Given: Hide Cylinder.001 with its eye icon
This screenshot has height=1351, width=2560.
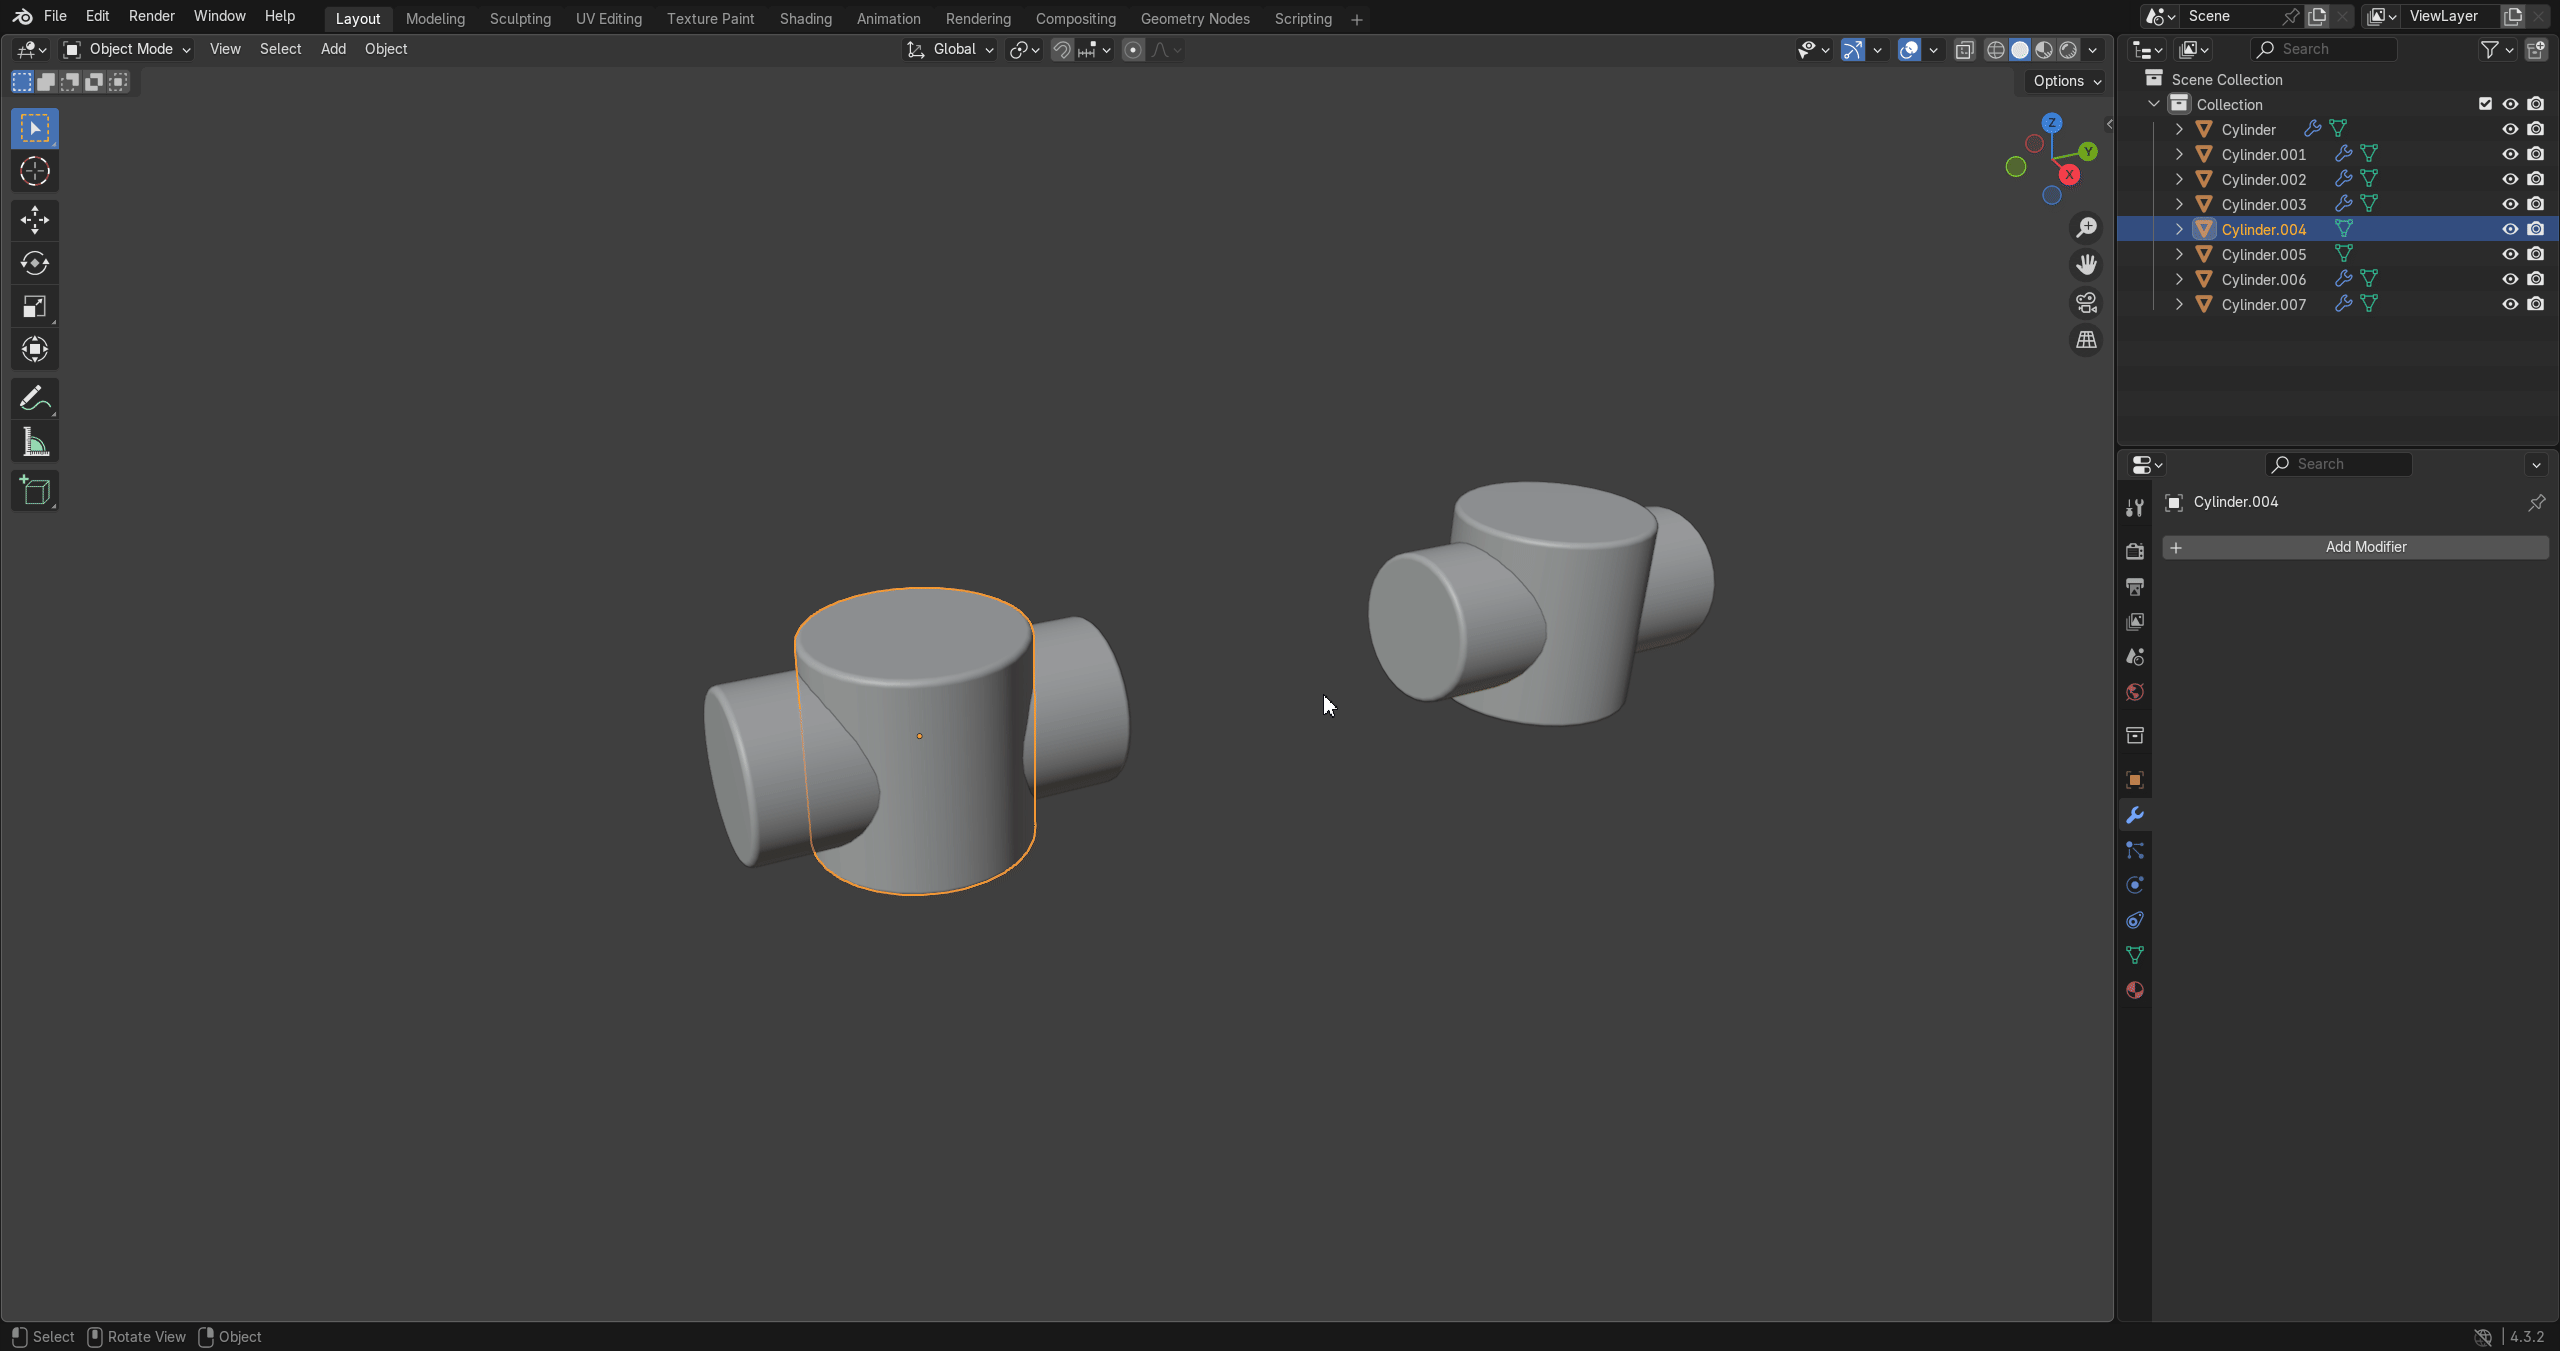Looking at the screenshot, I should pos(2510,154).
